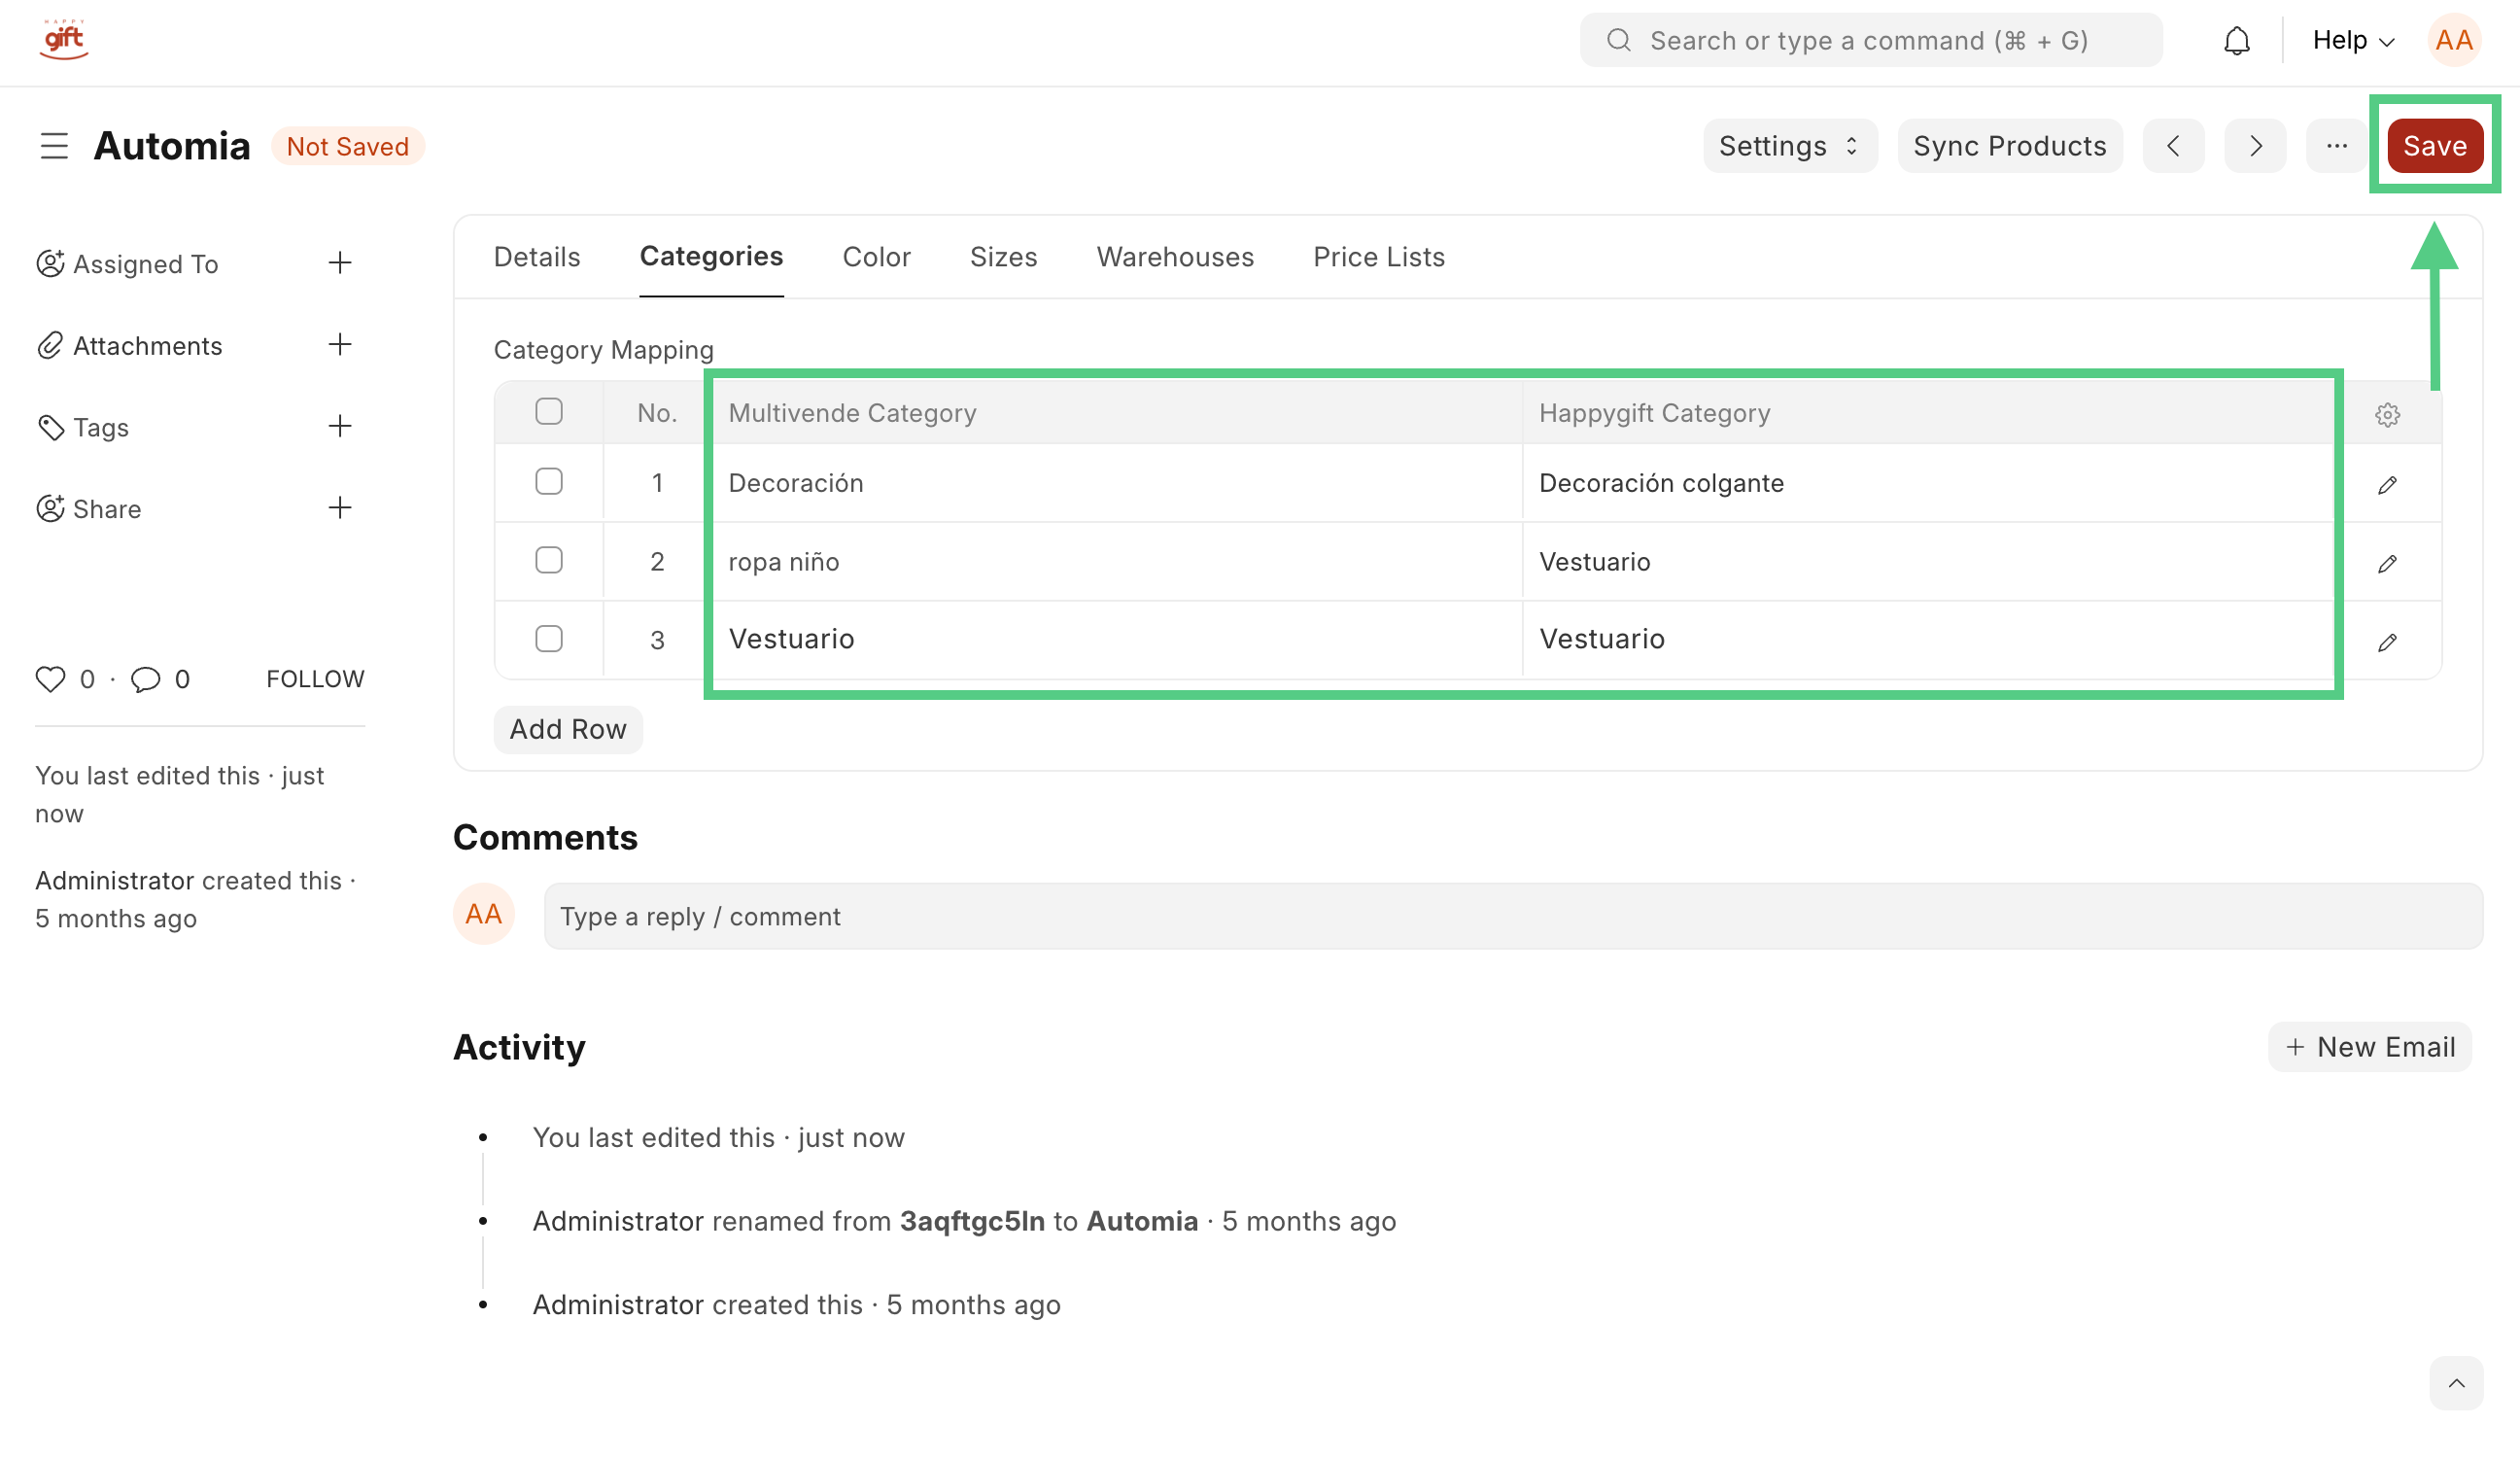Screen dimensions: 2520x1460
Task: Open the Color tab
Action: coord(876,257)
